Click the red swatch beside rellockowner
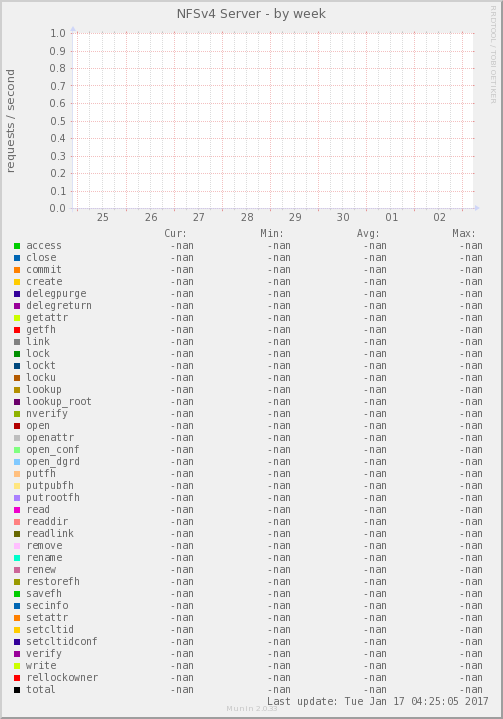 tap(17, 678)
